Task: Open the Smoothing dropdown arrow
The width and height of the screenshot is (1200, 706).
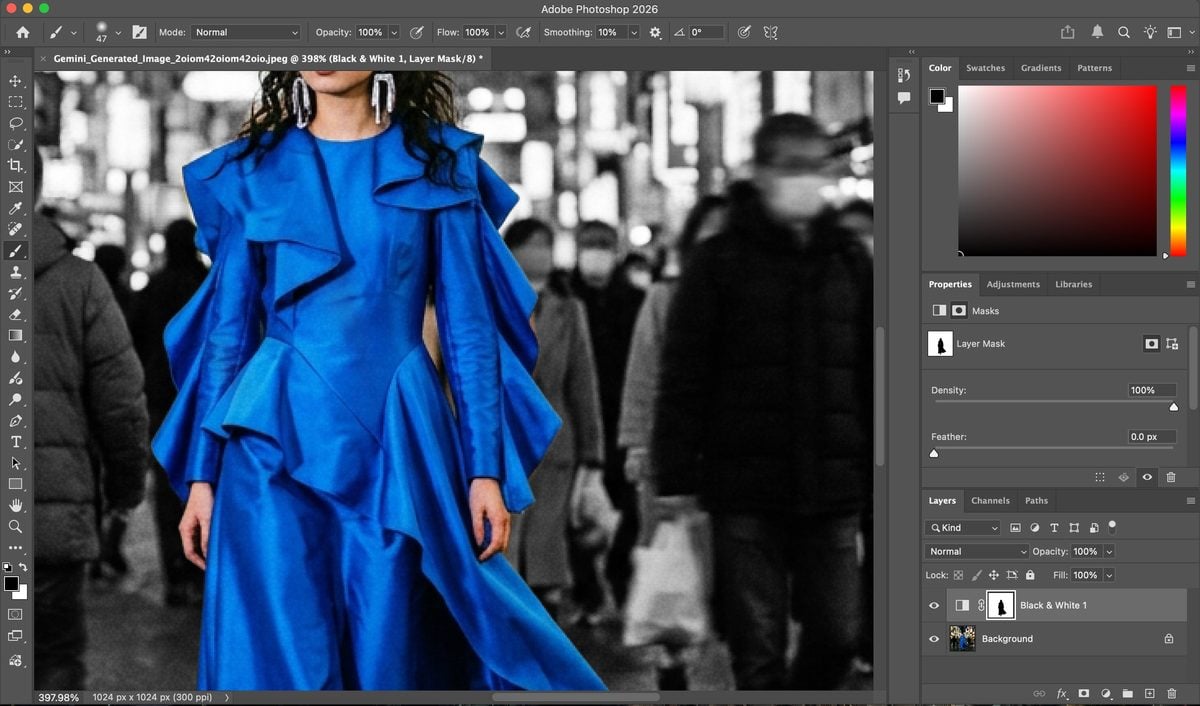Action: tap(633, 32)
